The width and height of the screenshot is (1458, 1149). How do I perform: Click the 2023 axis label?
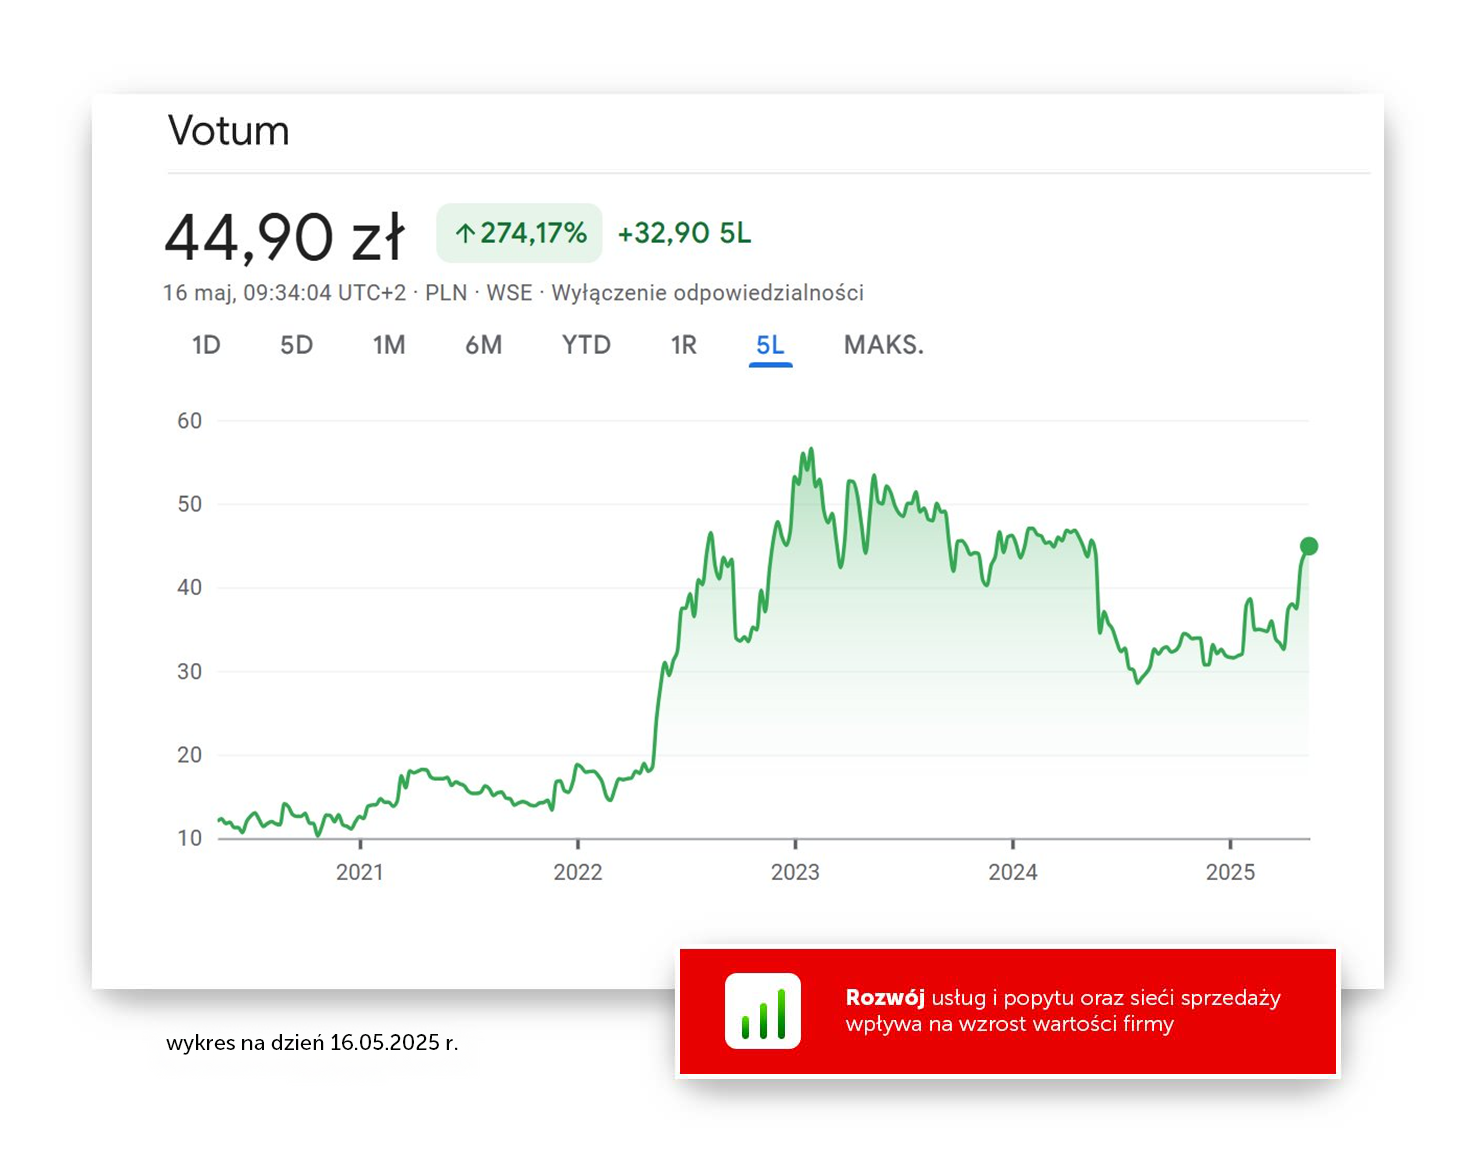tap(795, 872)
